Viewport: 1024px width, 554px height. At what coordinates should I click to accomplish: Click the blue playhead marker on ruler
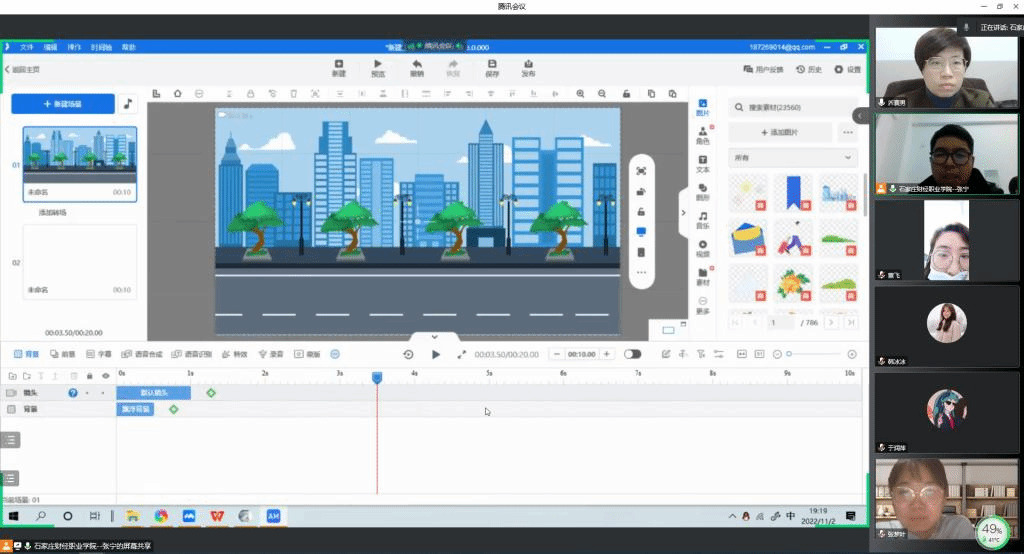377,378
